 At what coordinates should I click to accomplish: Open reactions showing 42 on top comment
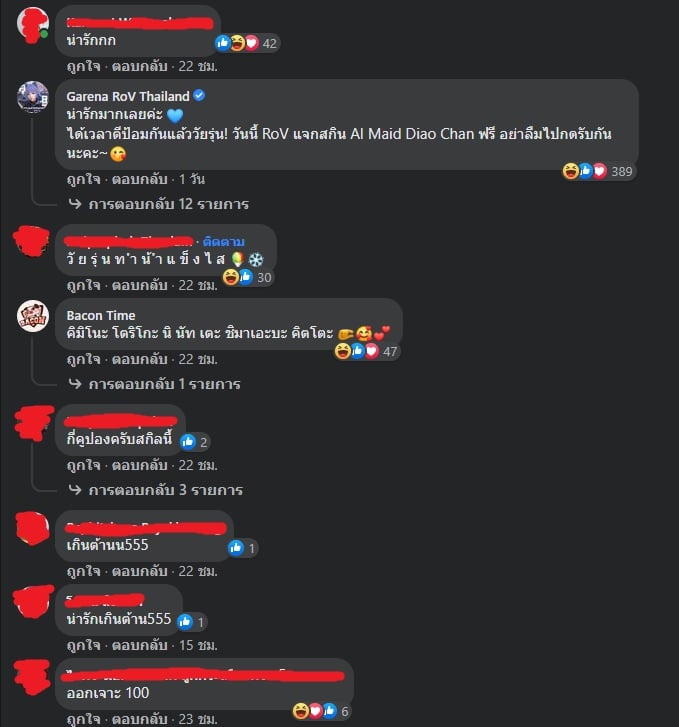click(246, 43)
